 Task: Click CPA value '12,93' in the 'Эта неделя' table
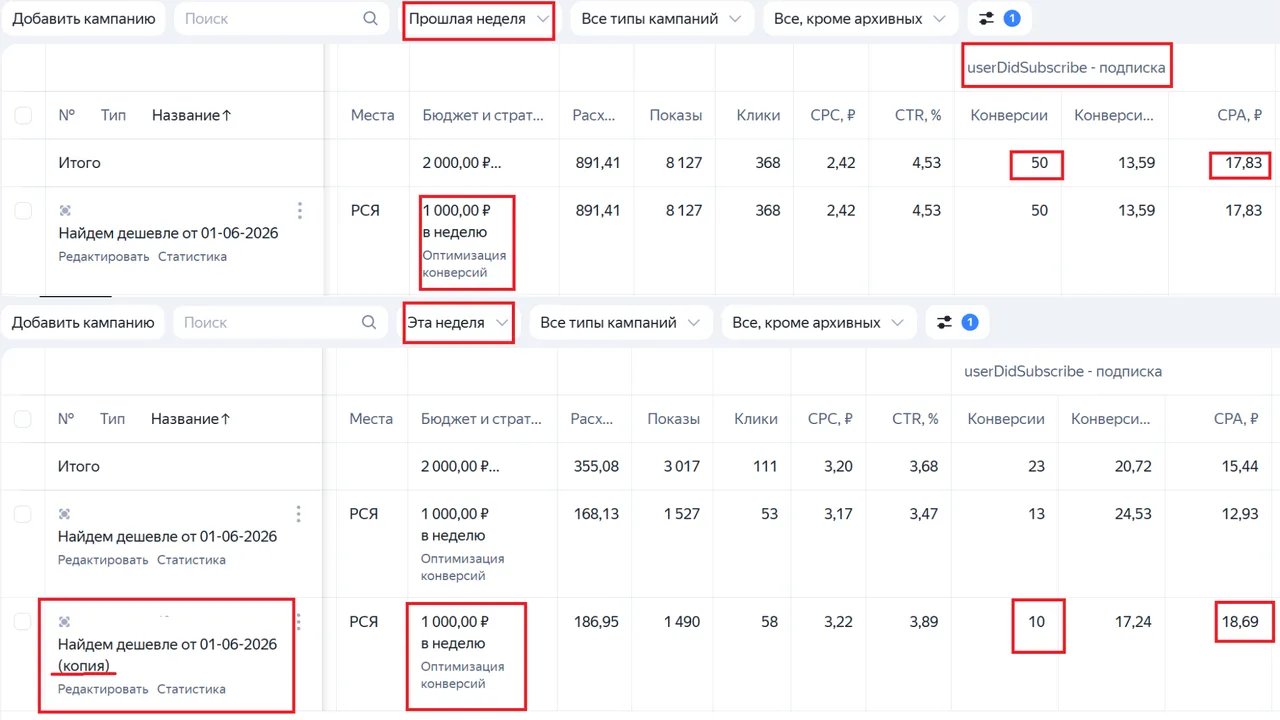tap(1239, 514)
